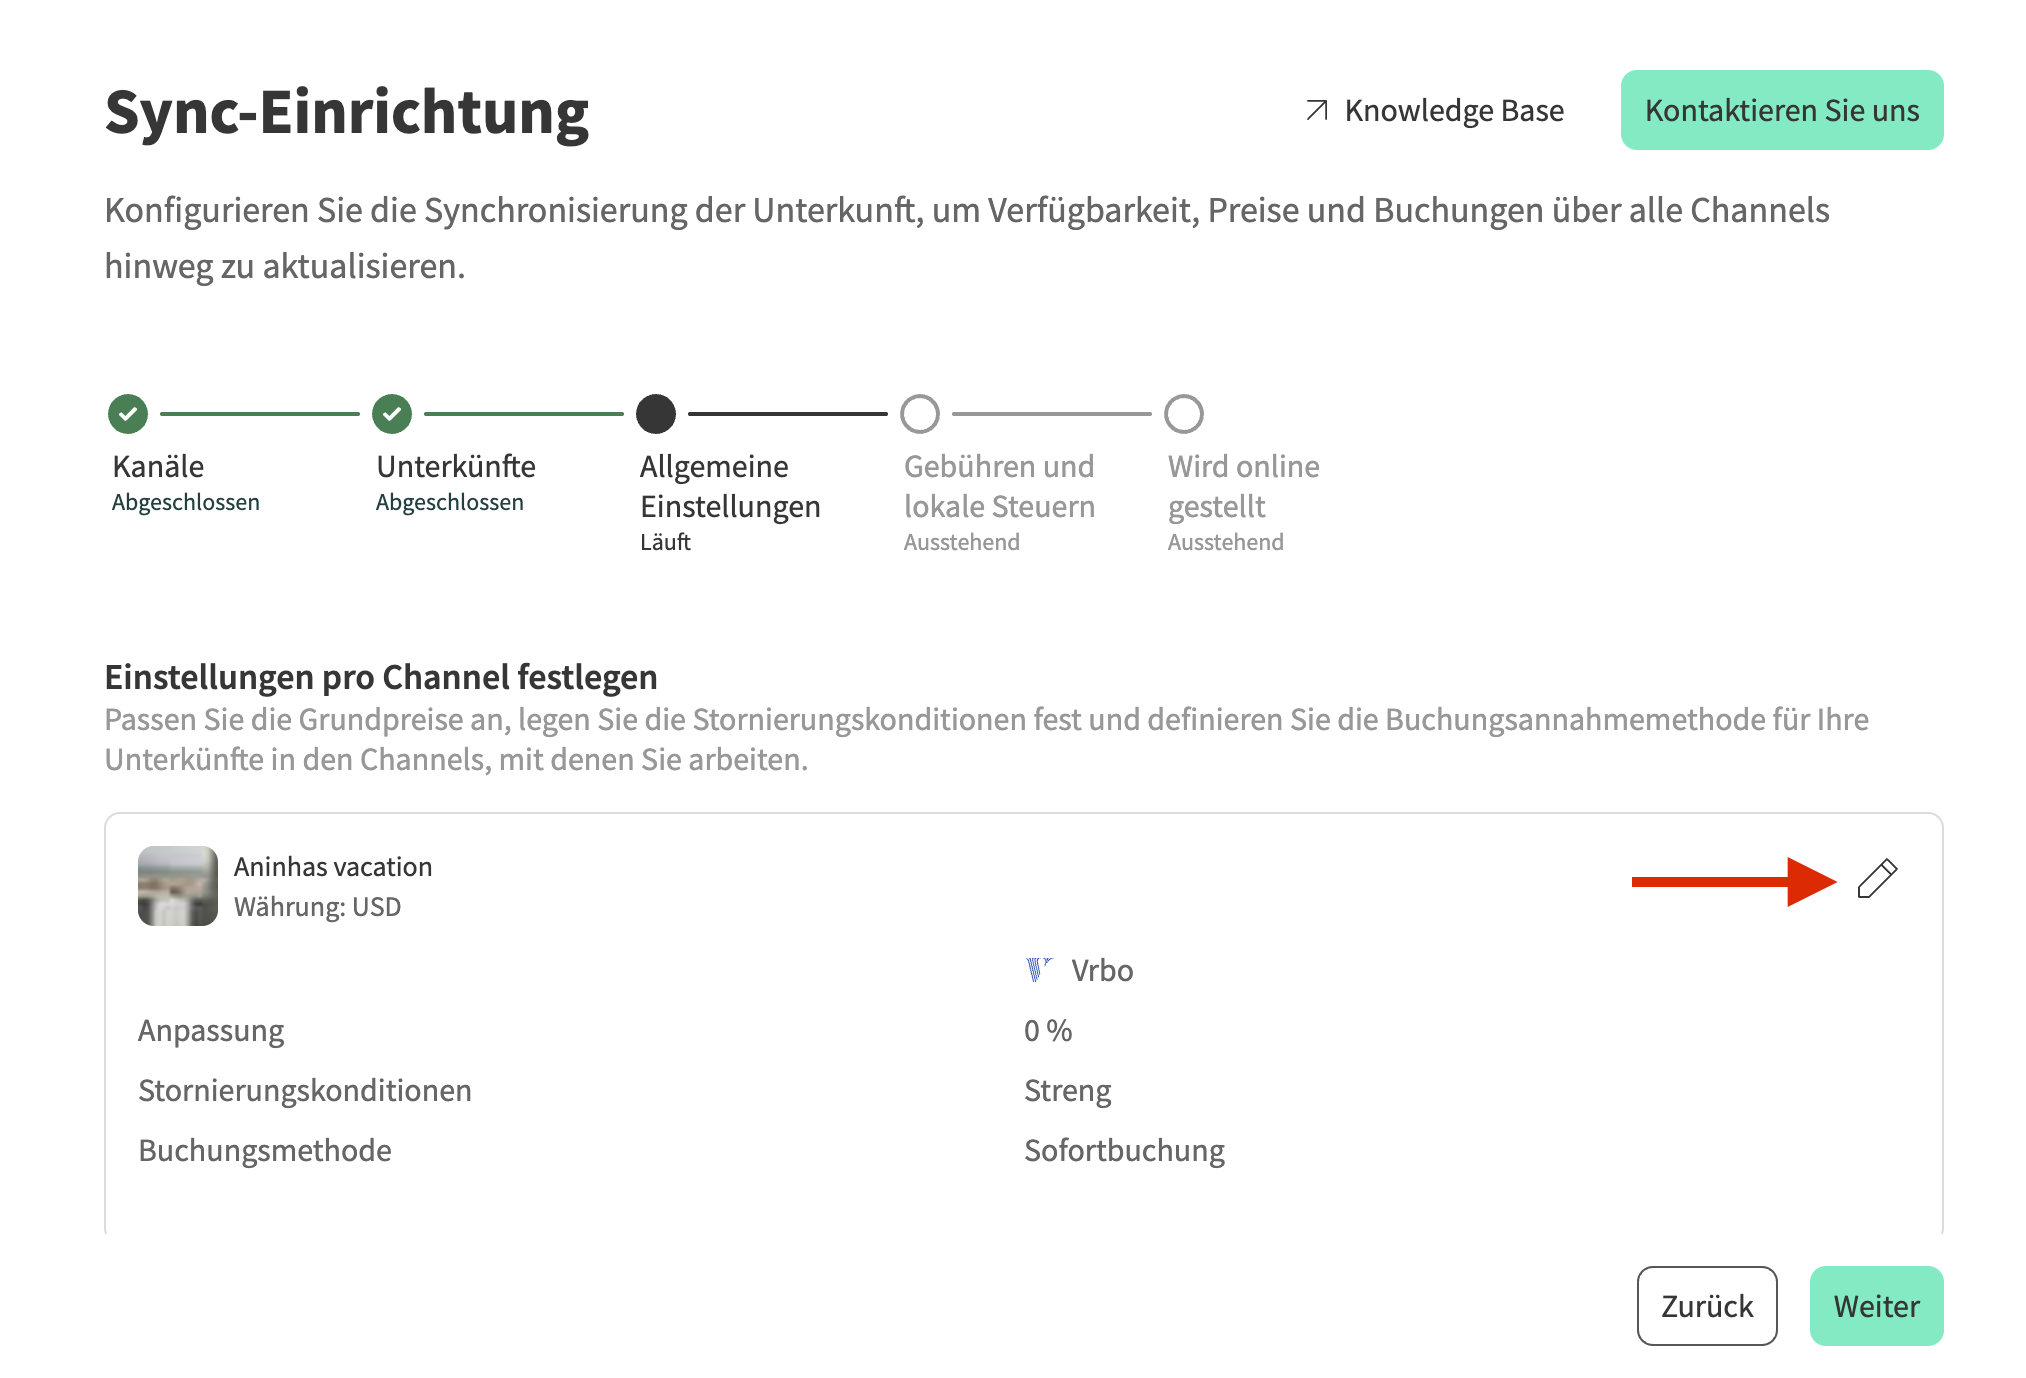2026x1378 pixels.
Task: Click the Sofortbuchung booking method value
Action: pos(1124,1151)
